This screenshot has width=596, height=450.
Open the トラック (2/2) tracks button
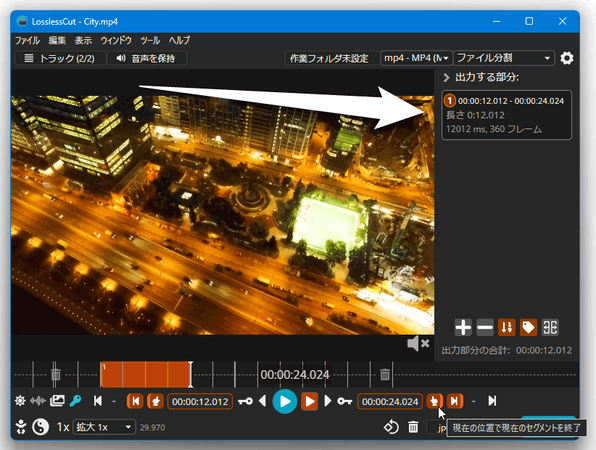coord(60,58)
